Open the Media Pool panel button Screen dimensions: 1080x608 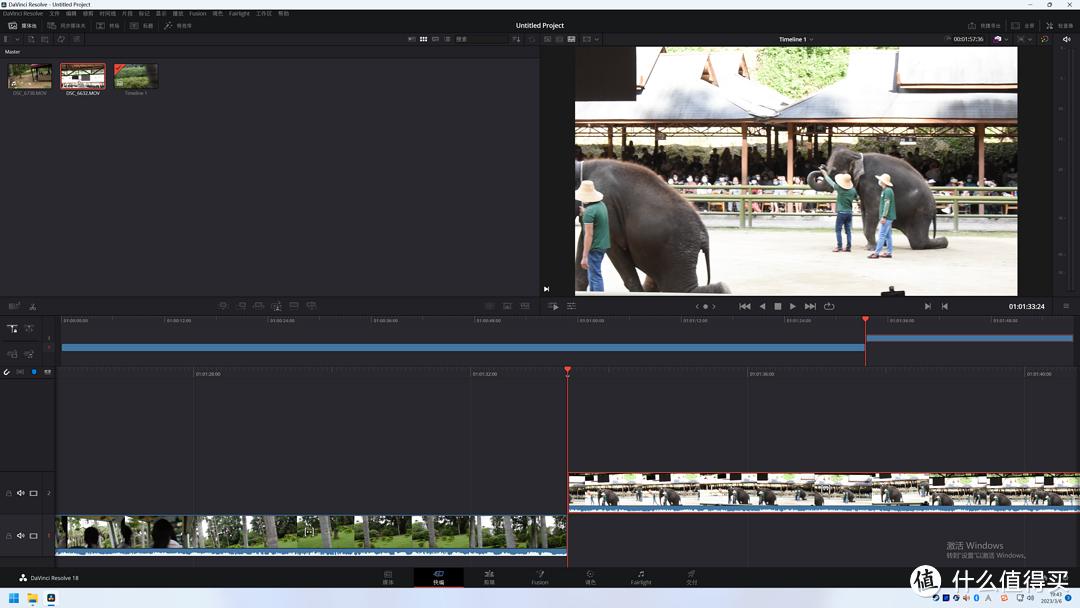(x=24, y=25)
